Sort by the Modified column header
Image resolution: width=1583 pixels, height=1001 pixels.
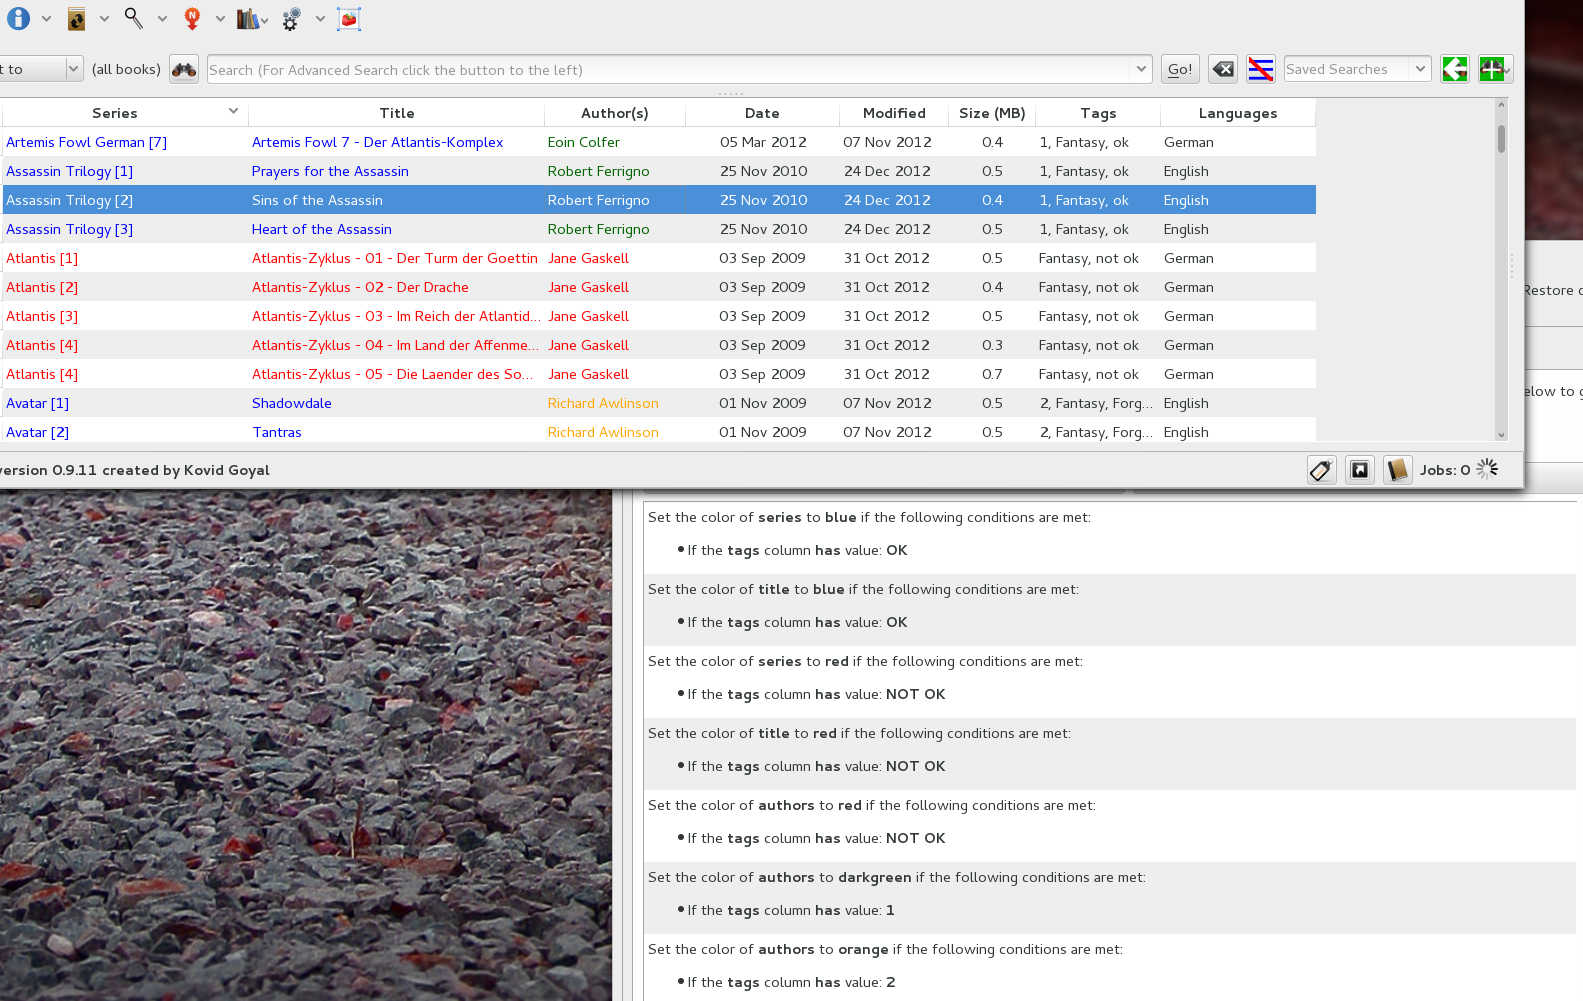(894, 113)
